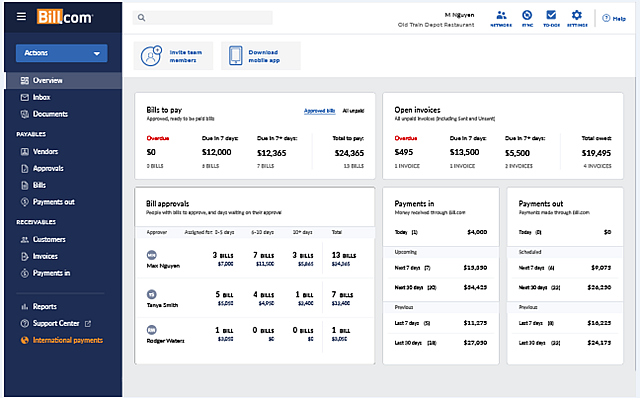Click the Support Center external link icon
This screenshot has width=640, height=398.
[88, 323]
